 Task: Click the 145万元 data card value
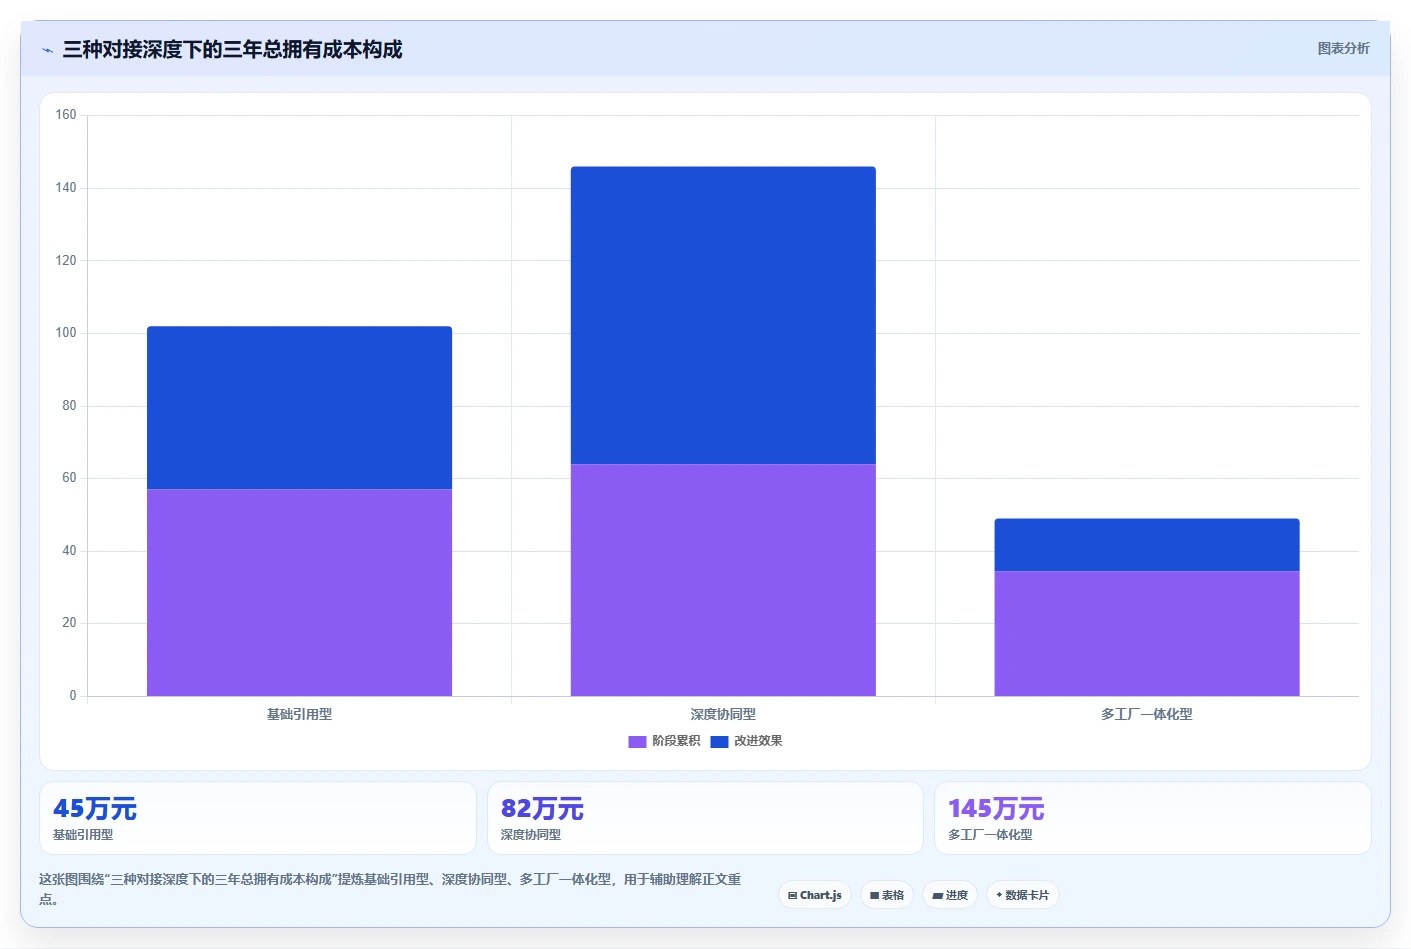point(996,809)
